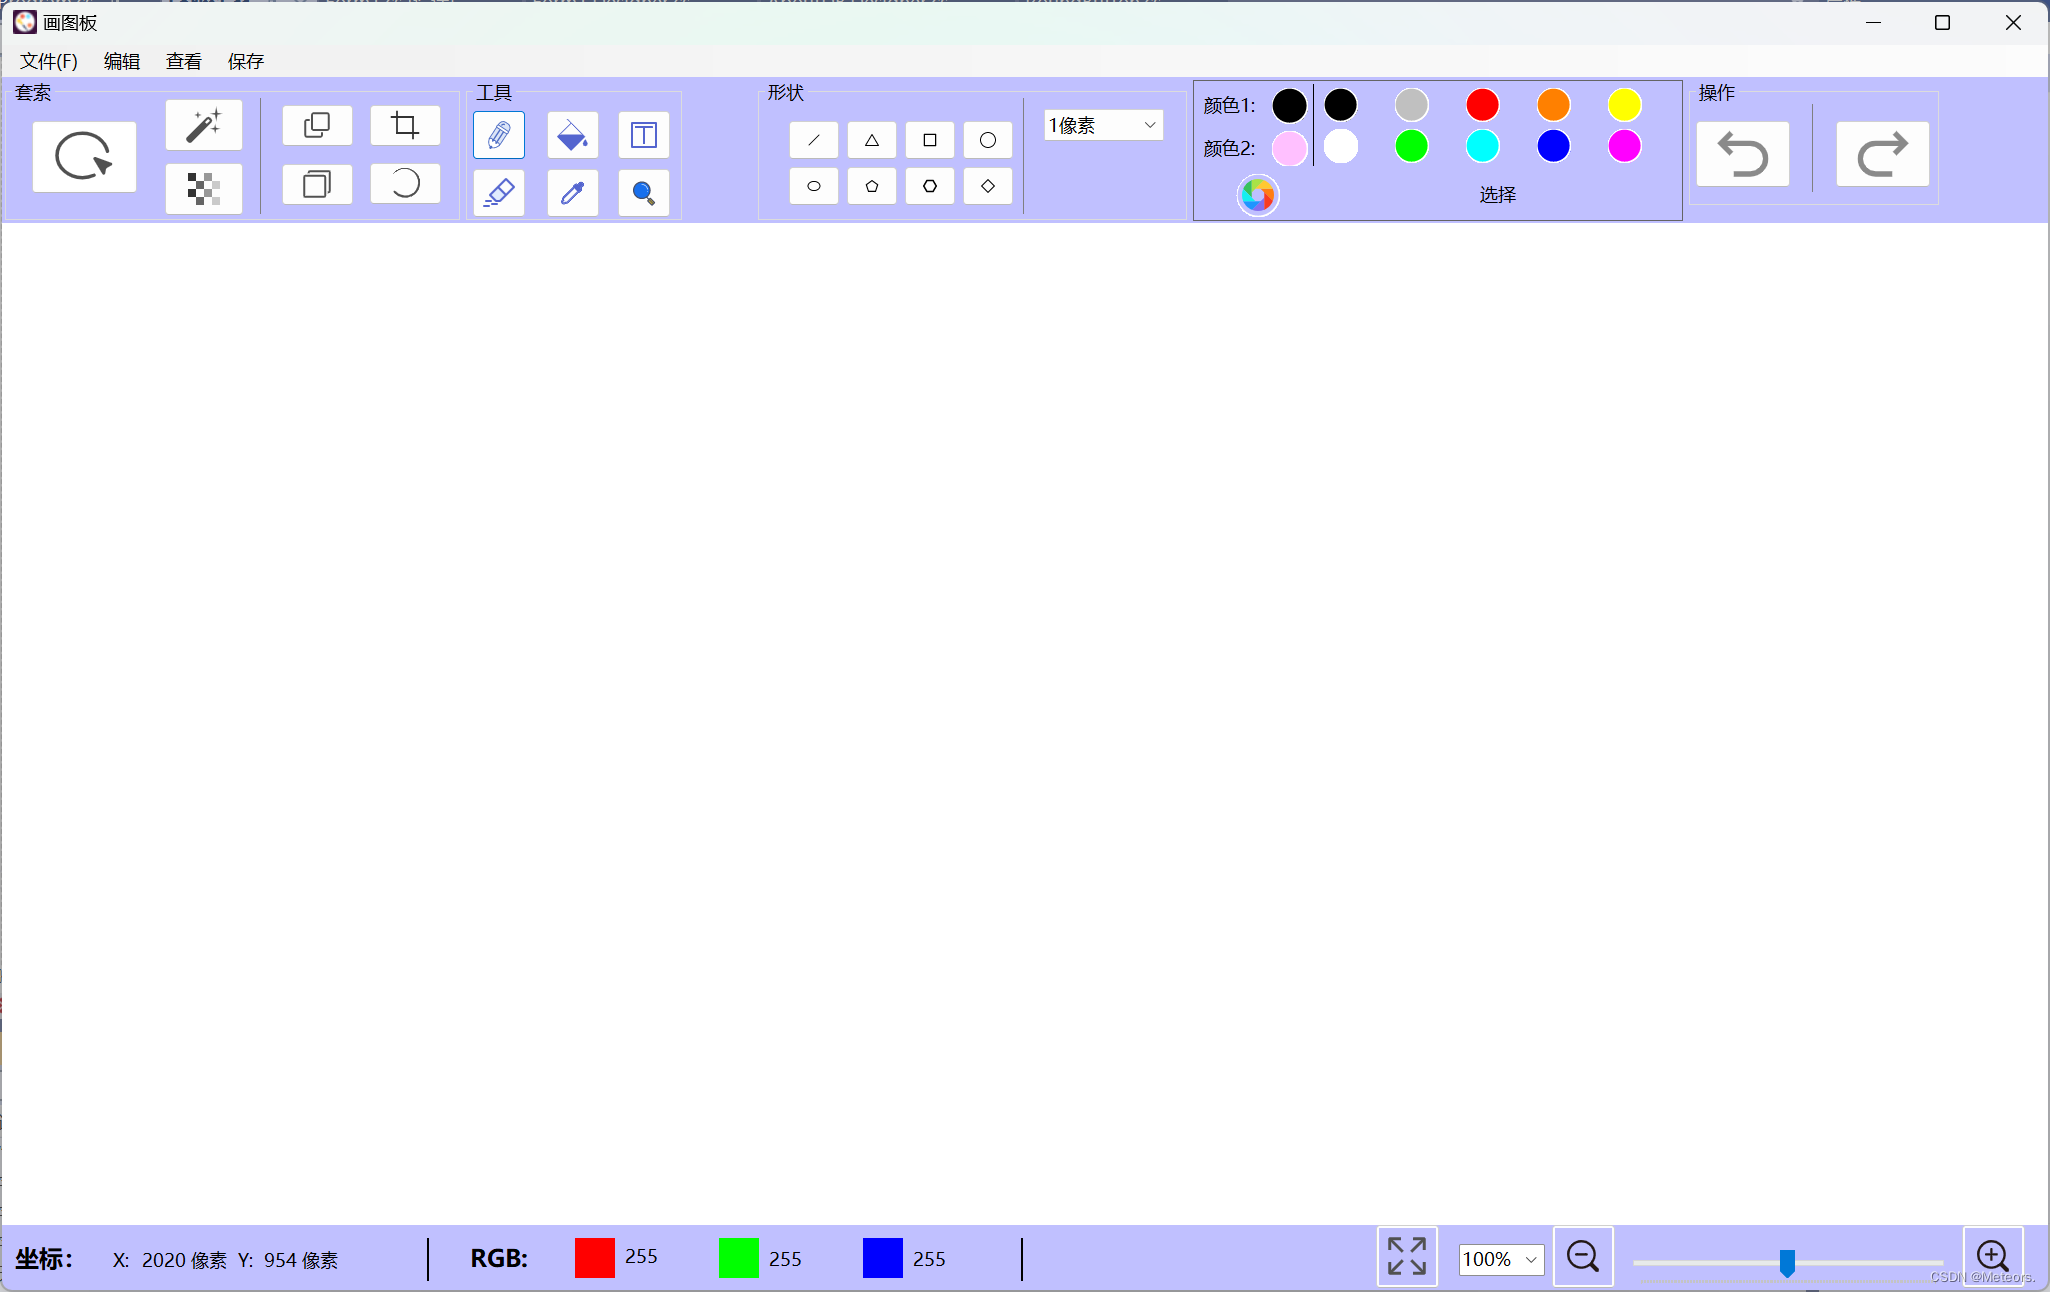This screenshot has width=2050, height=1292.
Task: Pick the cyan palette color
Action: click(1483, 147)
